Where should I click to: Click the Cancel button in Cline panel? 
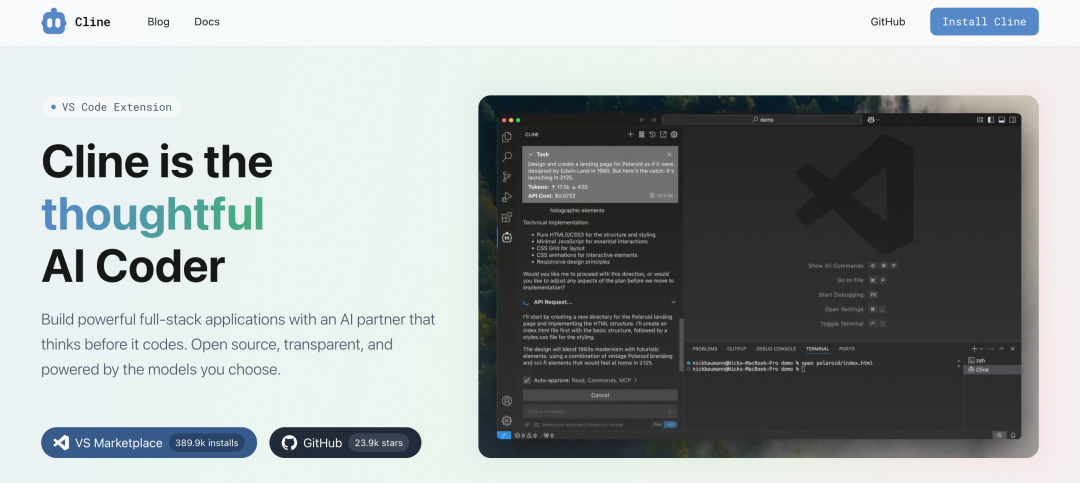click(600, 395)
